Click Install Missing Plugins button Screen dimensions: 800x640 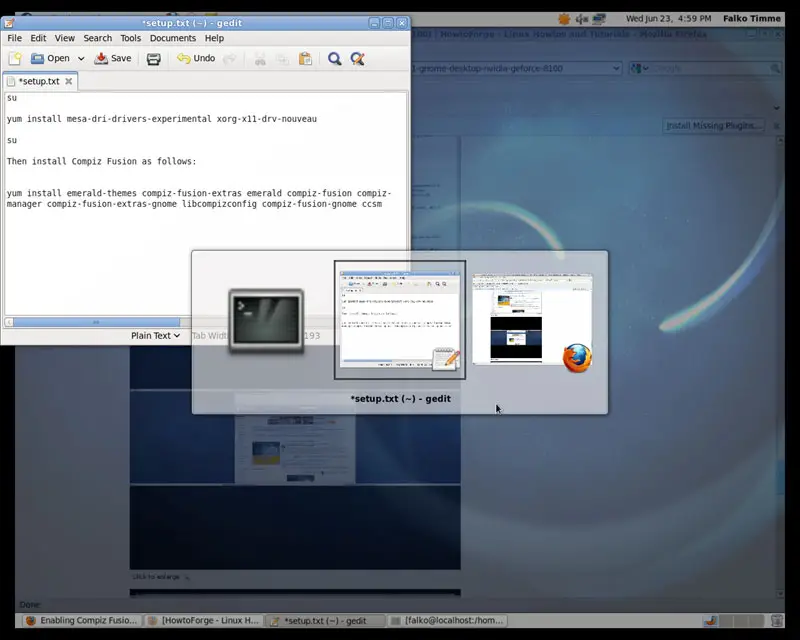pos(714,126)
